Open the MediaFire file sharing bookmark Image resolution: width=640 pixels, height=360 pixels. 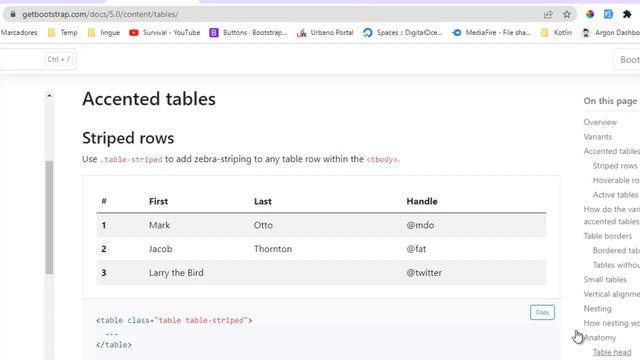click(491, 33)
